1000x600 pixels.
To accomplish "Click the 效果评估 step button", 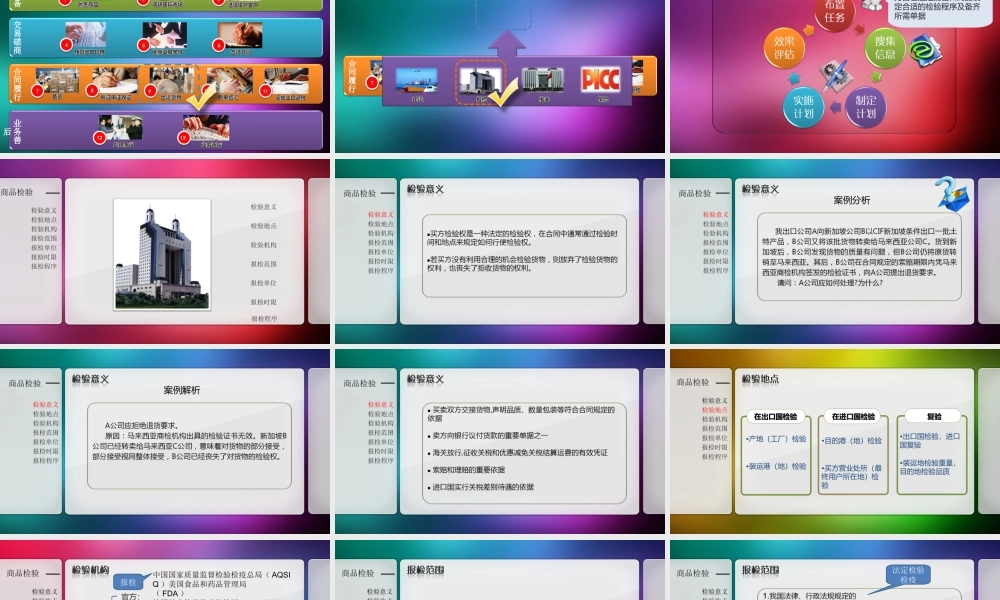I will coord(785,46).
